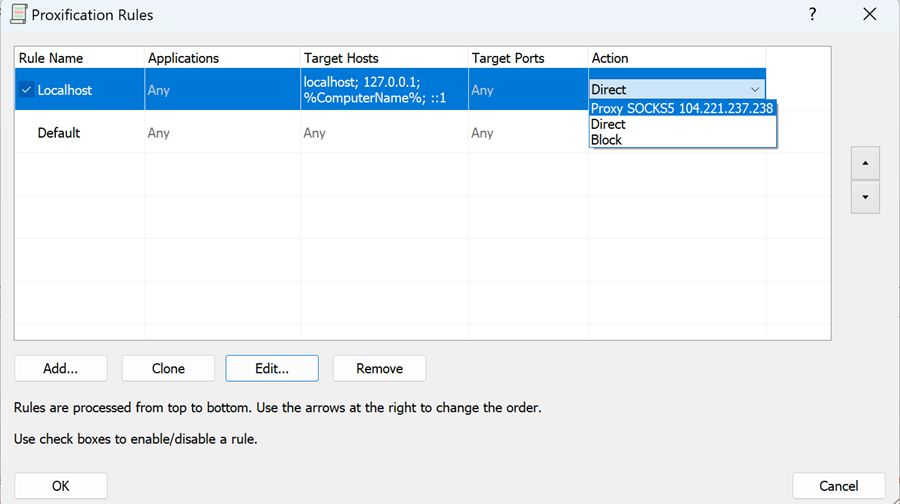Close the Proxification Rules dialog
The image size is (900, 504).
coord(870,14)
